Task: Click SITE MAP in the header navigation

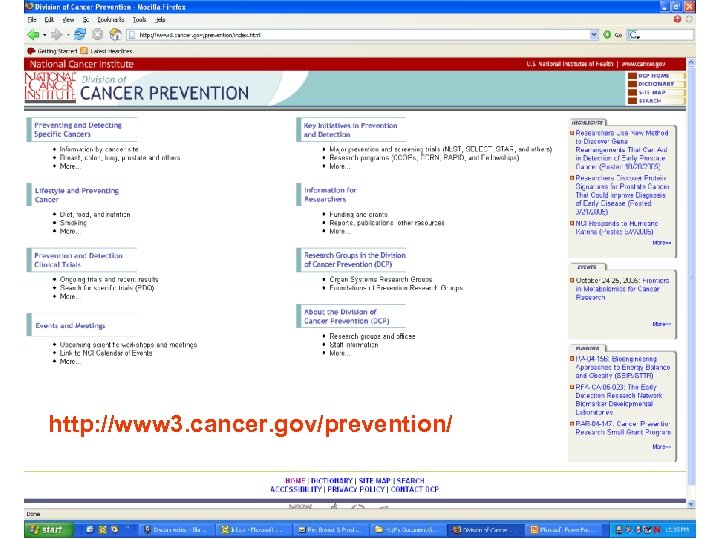Action: point(652,92)
